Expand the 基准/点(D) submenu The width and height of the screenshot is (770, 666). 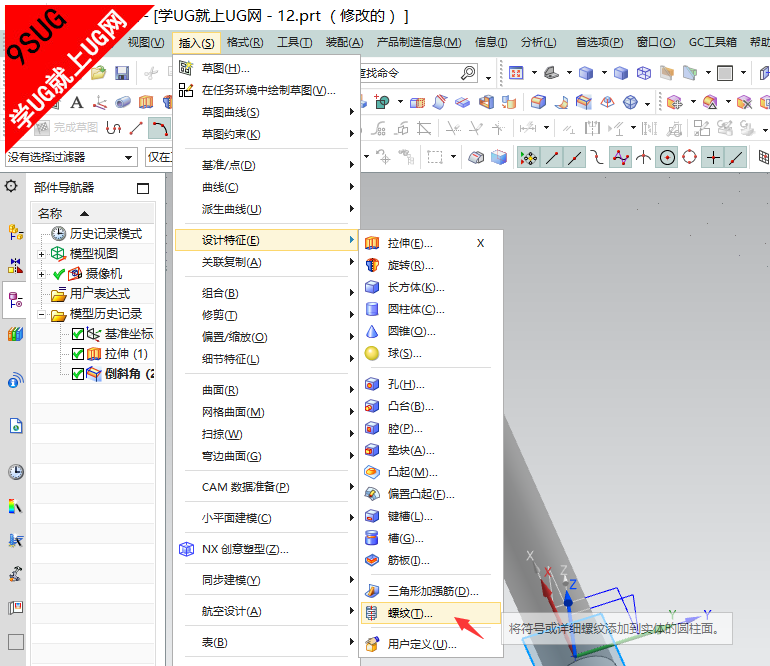(266, 165)
